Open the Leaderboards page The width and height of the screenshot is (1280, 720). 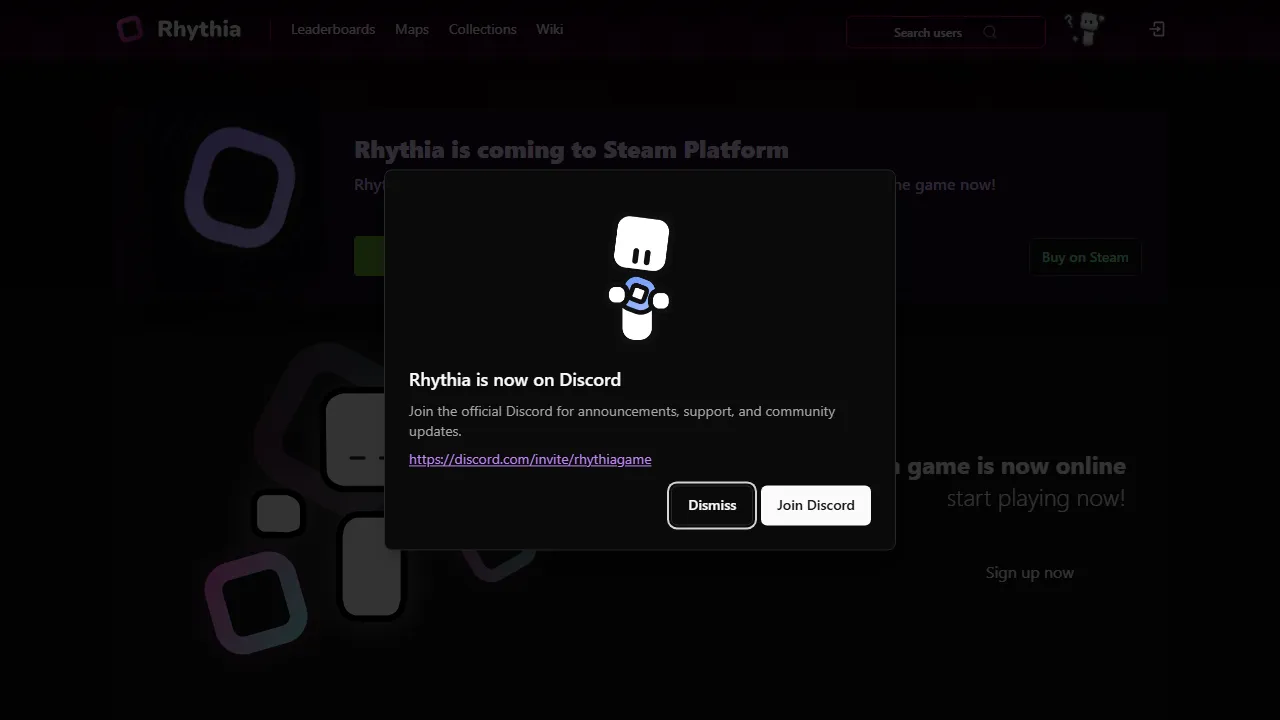(x=333, y=29)
